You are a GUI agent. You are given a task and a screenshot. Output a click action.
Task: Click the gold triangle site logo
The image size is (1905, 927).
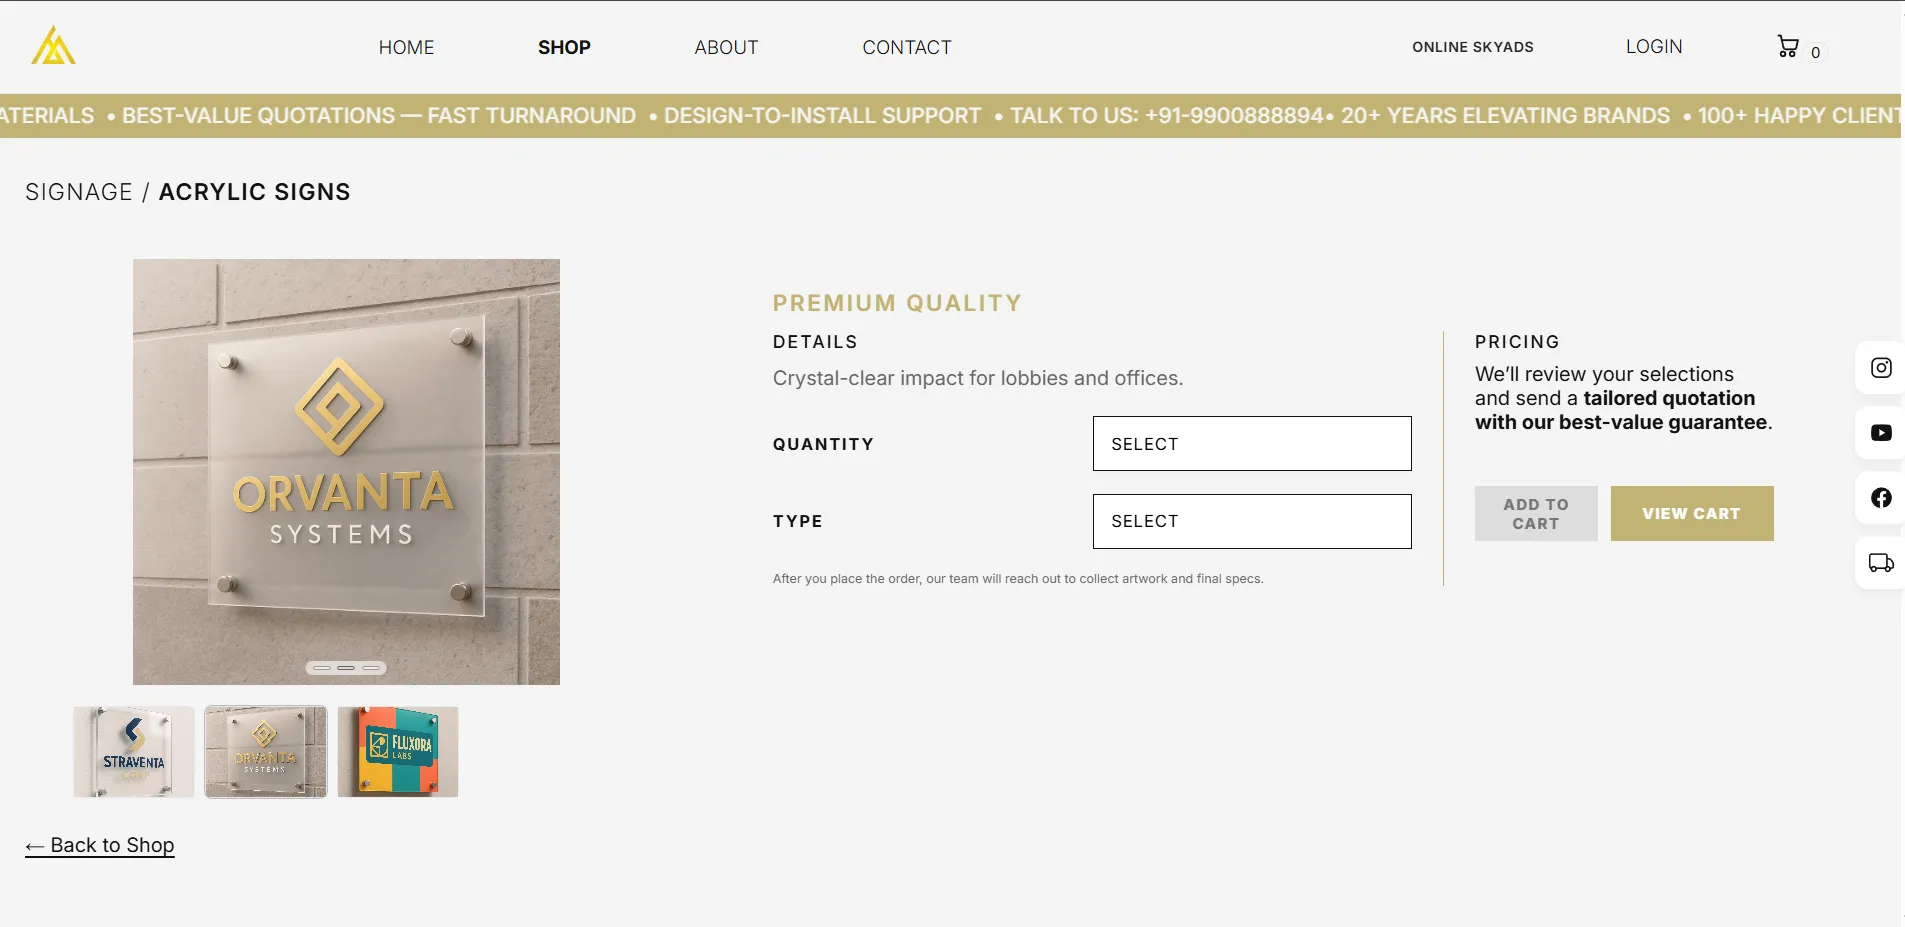tap(53, 46)
